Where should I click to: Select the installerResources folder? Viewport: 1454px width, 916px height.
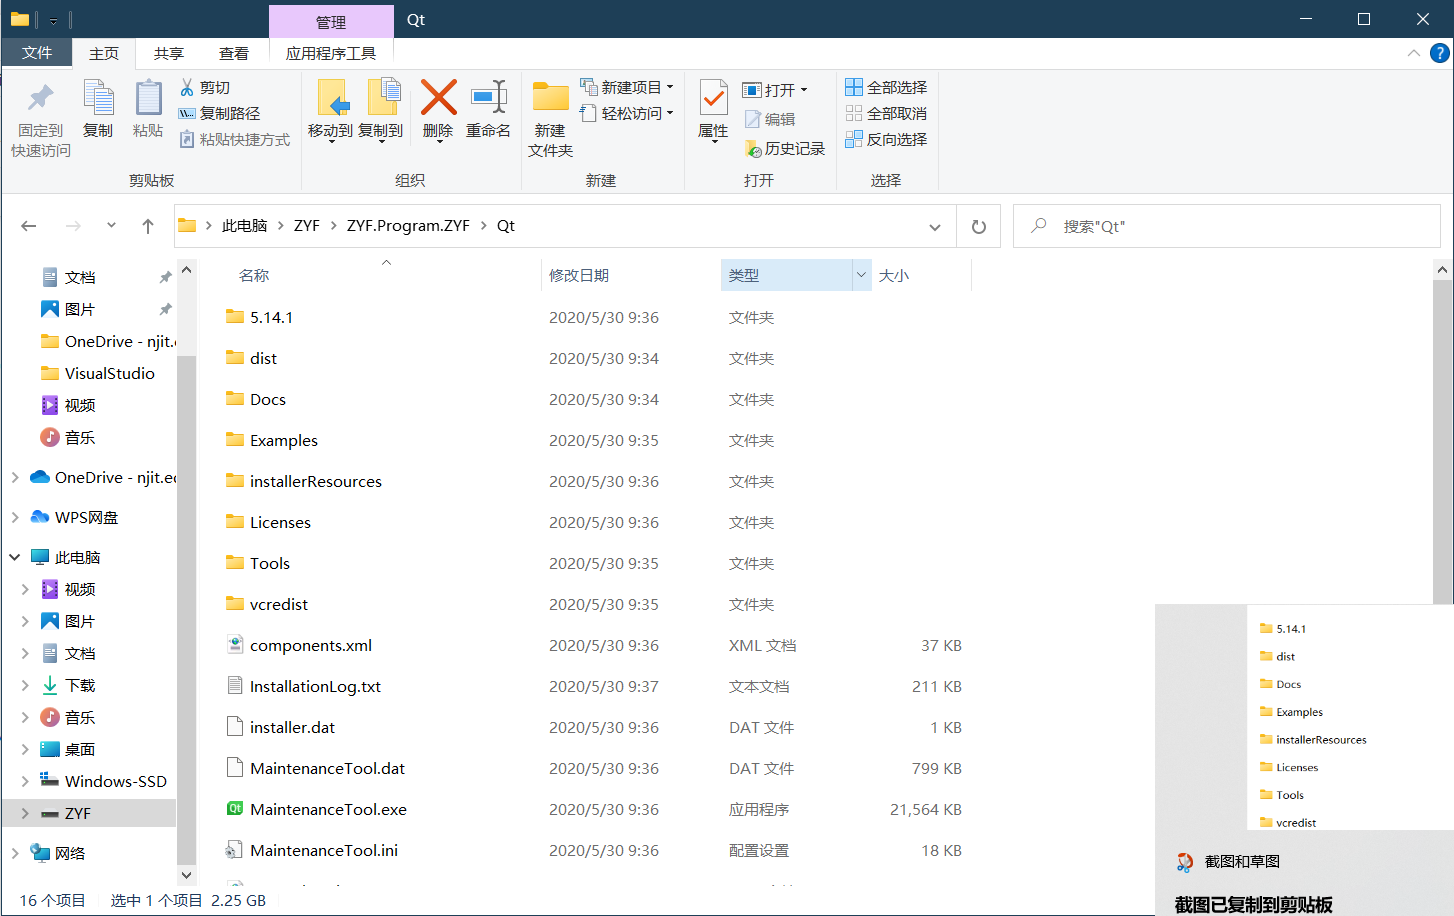[304, 481]
